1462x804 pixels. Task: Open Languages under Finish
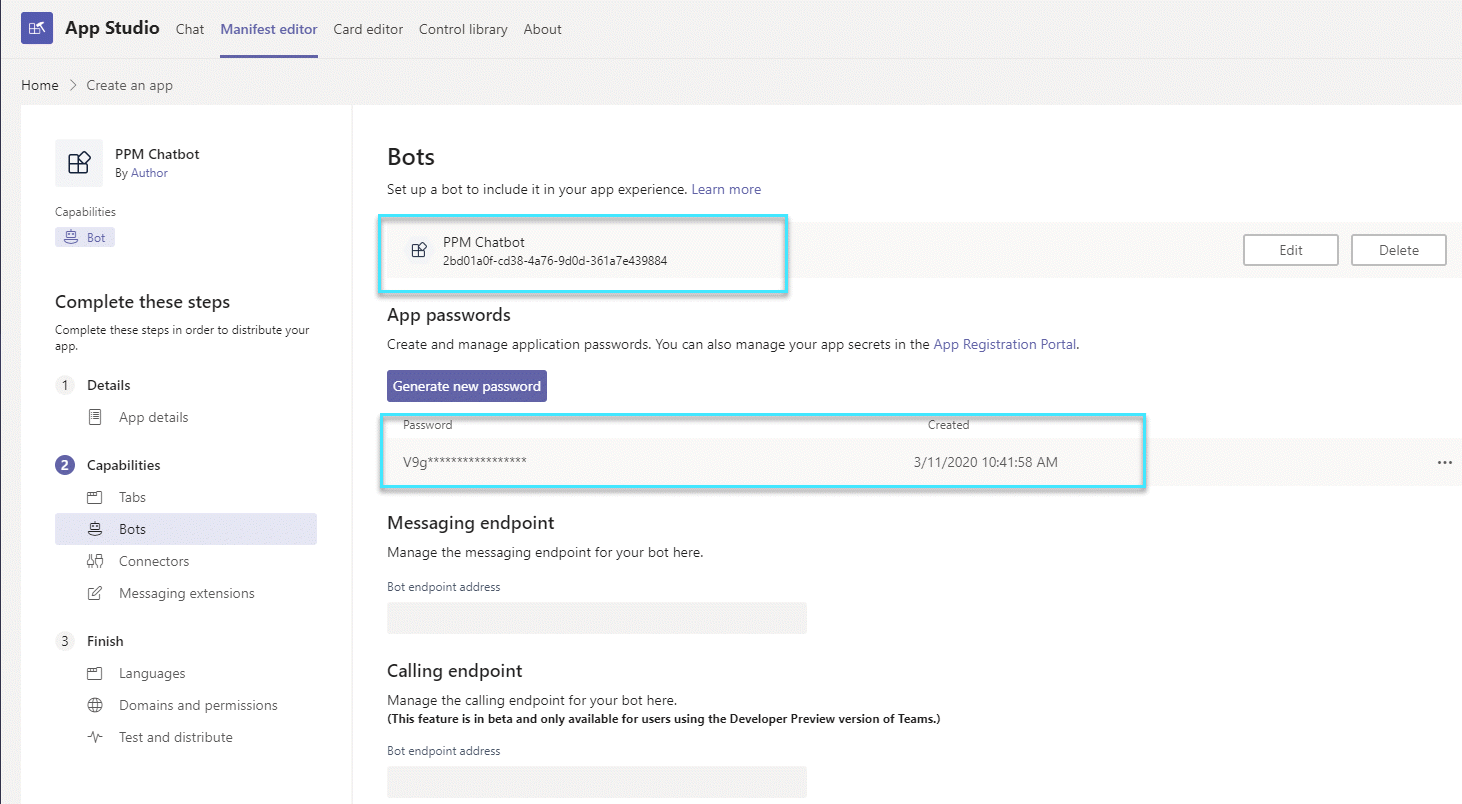tap(152, 673)
